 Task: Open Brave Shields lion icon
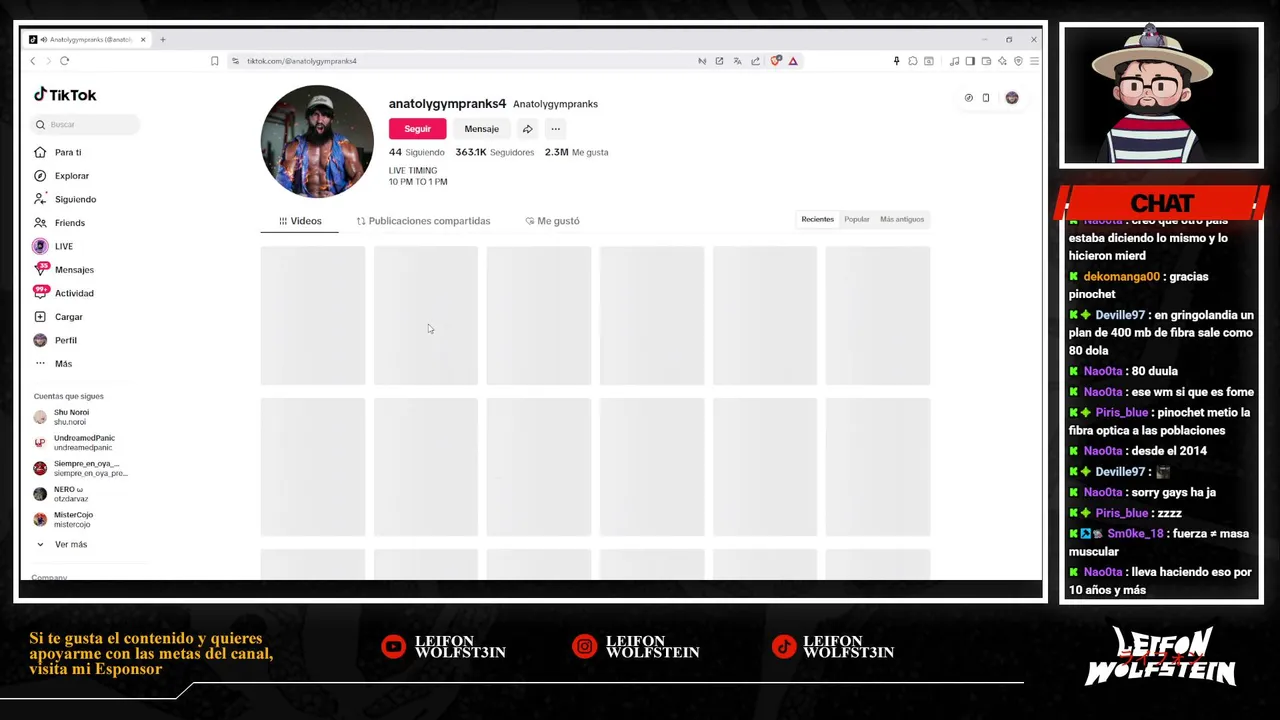point(776,61)
